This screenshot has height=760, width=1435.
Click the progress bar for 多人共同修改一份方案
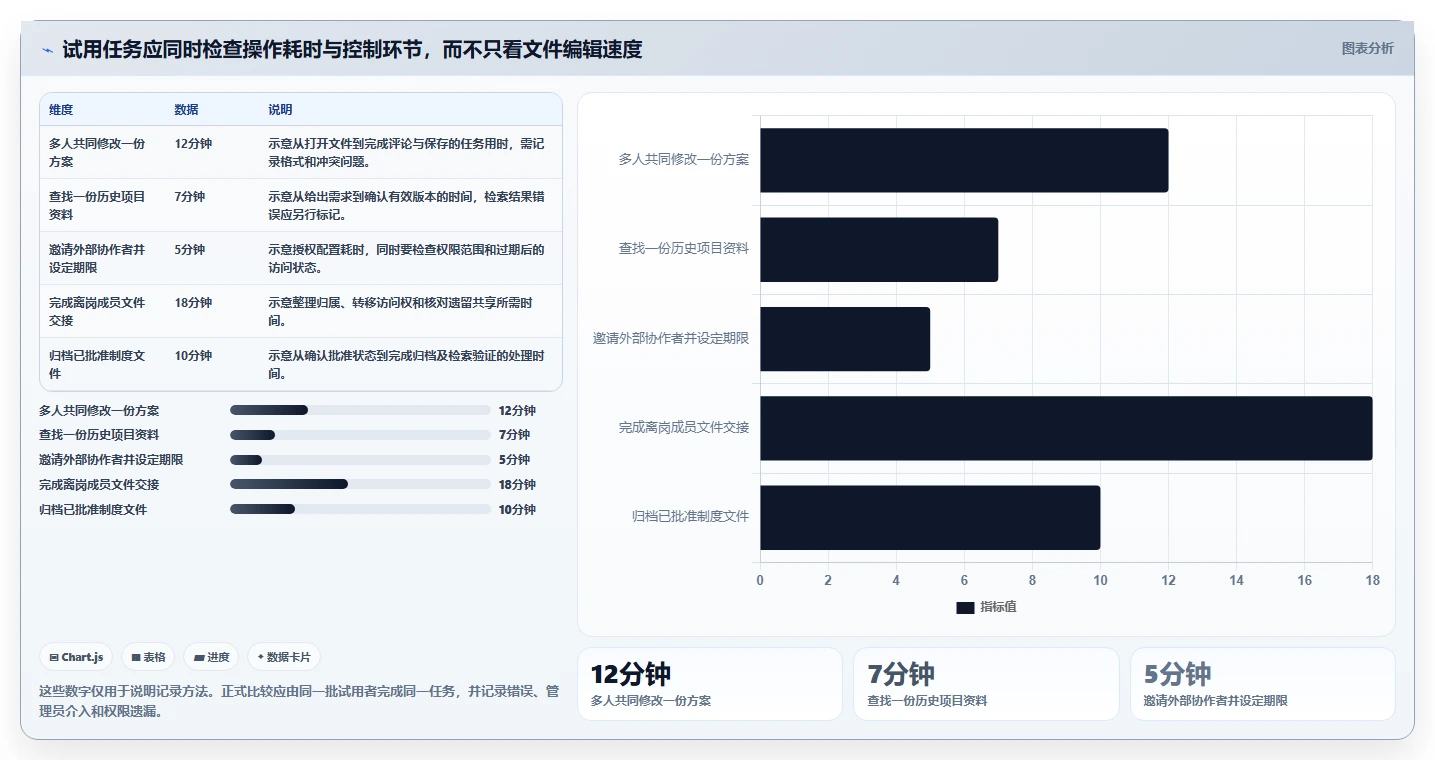click(360, 410)
